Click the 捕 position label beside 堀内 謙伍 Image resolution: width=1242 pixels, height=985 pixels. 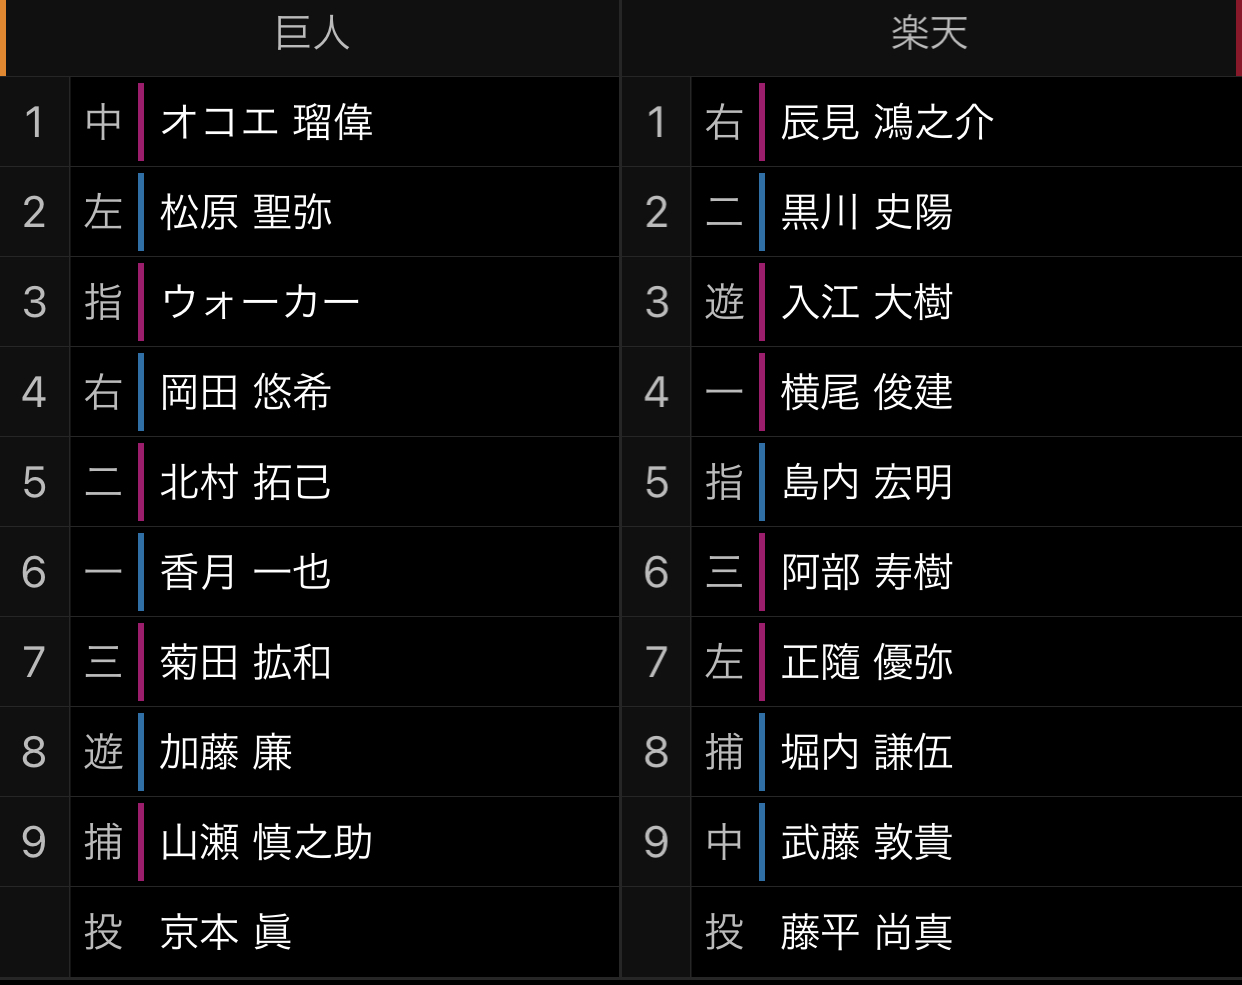[724, 752]
